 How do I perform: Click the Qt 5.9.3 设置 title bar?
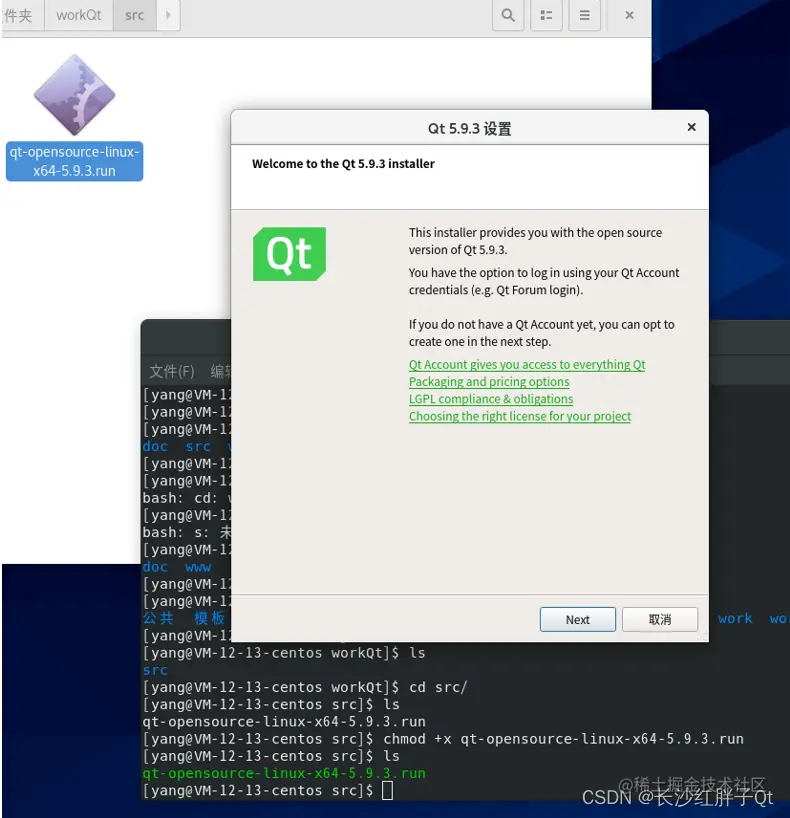[469, 128]
